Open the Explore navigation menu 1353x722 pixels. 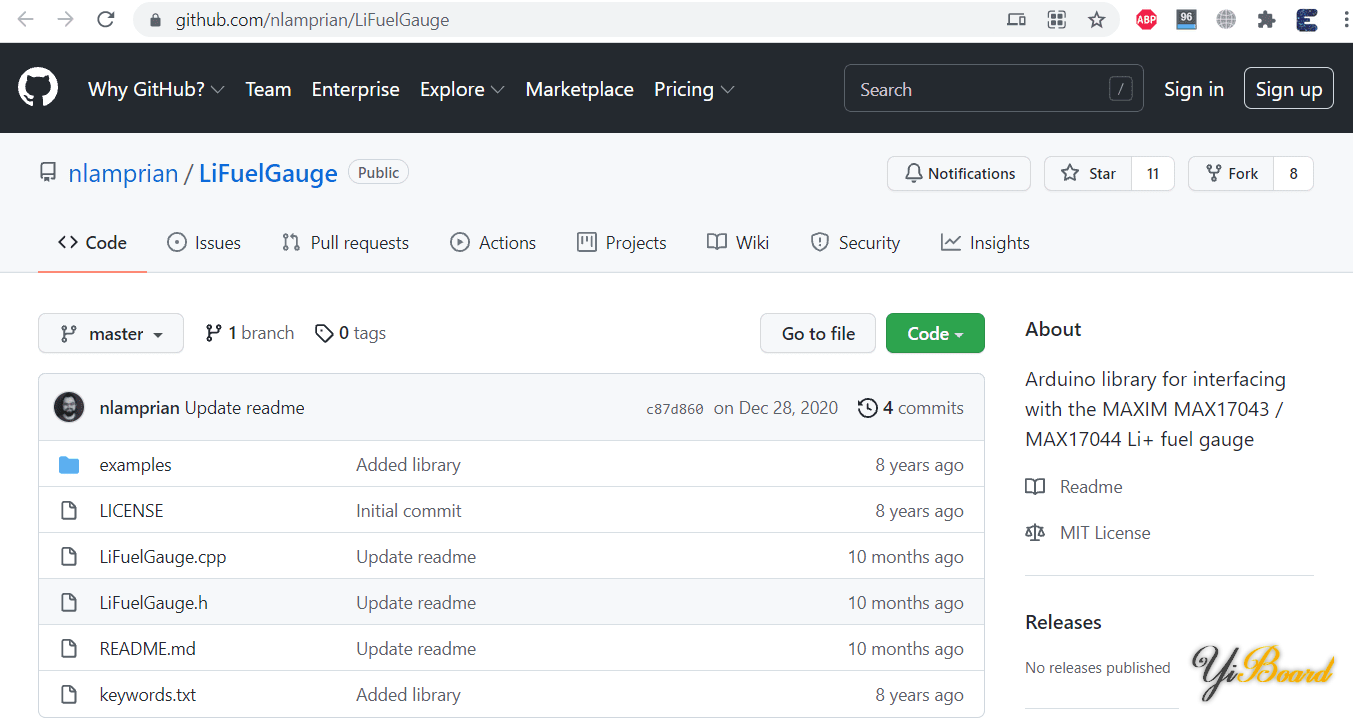[462, 89]
